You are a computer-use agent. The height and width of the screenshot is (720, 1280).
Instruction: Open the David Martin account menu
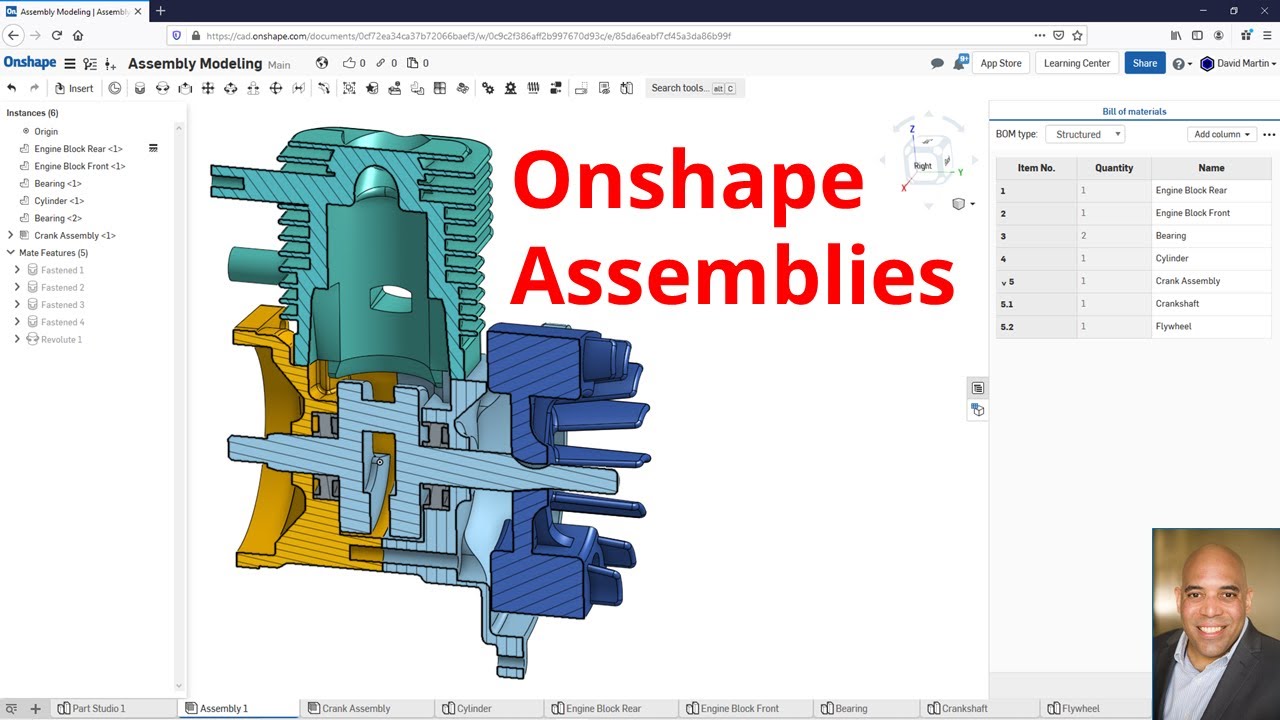coord(1238,63)
